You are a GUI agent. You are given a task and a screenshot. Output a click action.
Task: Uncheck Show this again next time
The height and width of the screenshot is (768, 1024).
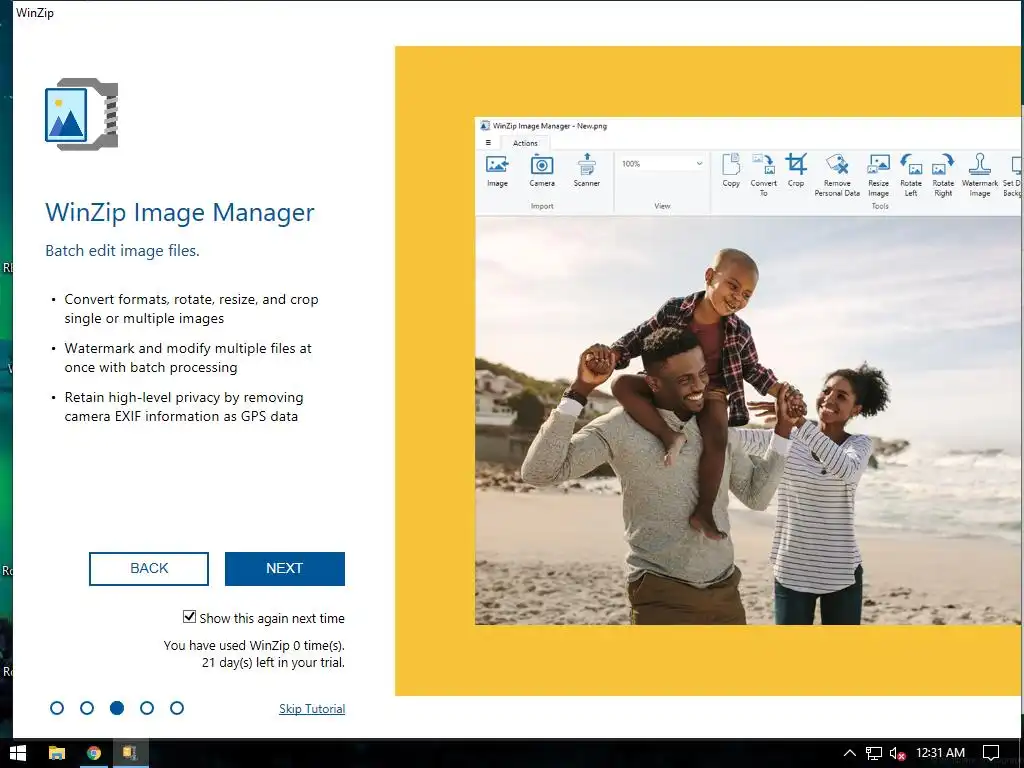[189, 616]
